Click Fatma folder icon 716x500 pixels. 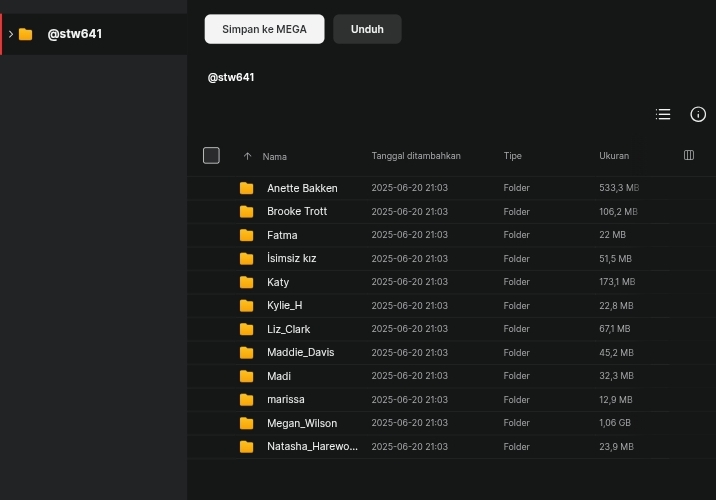[247, 235]
